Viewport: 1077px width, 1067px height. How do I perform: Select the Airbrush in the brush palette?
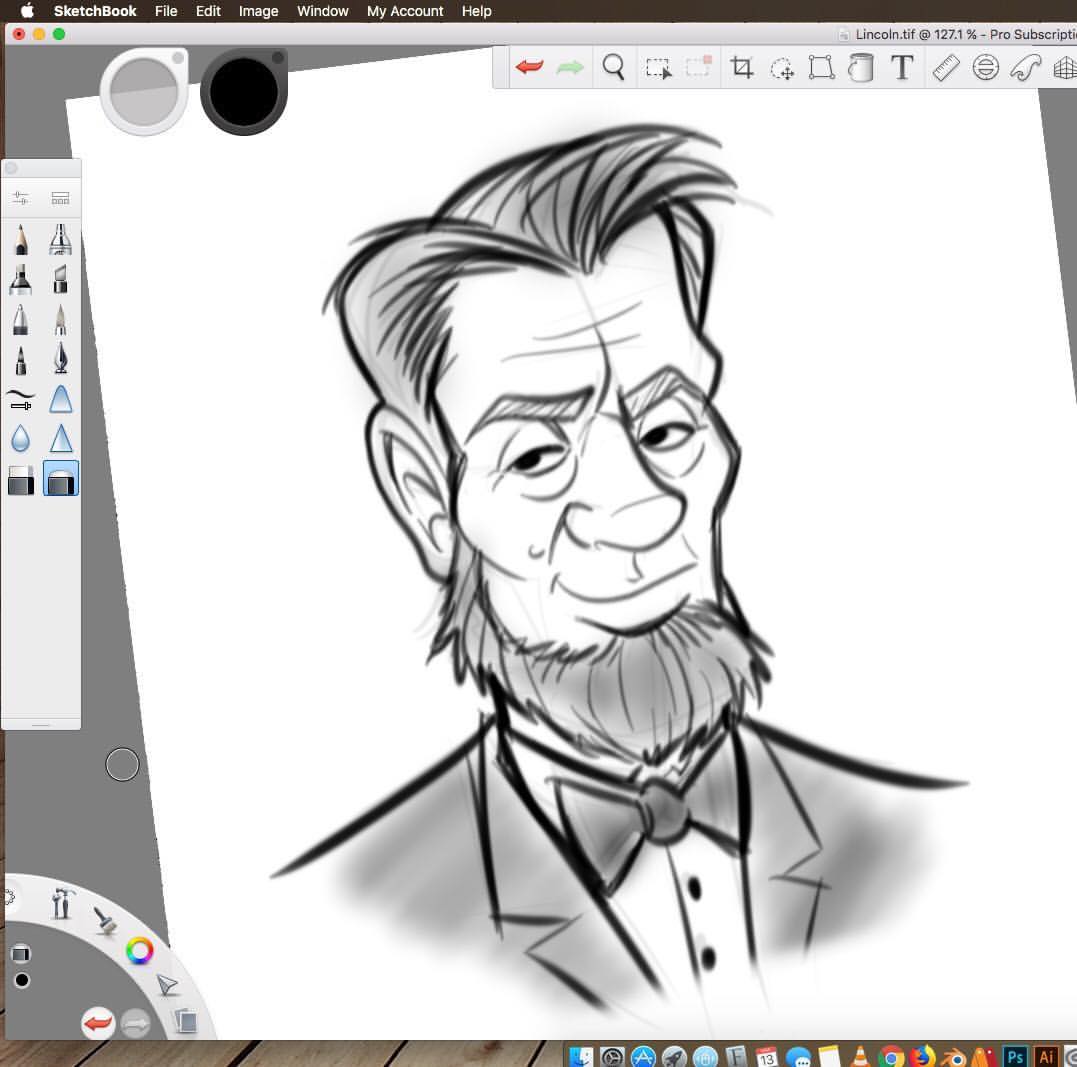[x=60, y=239]
